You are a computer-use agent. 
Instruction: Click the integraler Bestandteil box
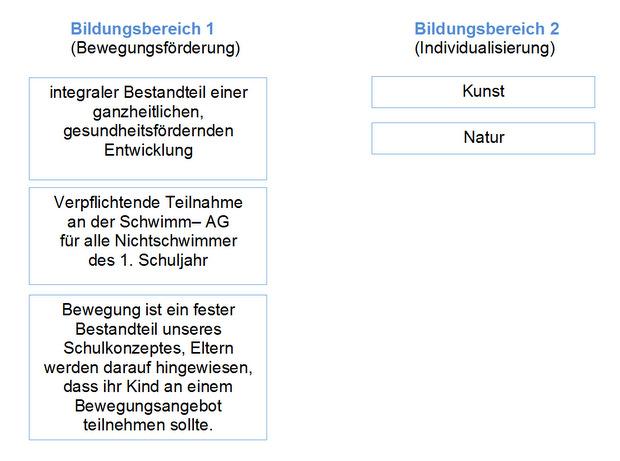148,128
